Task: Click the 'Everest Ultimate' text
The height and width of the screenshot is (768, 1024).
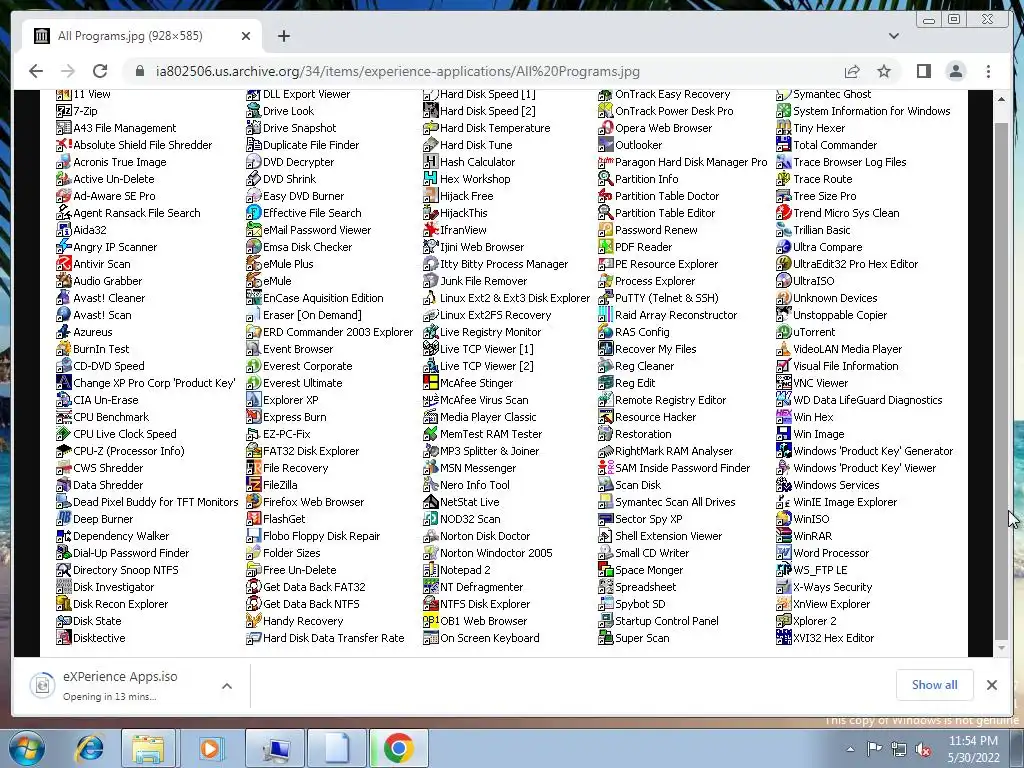Action: tap(302, 383)
